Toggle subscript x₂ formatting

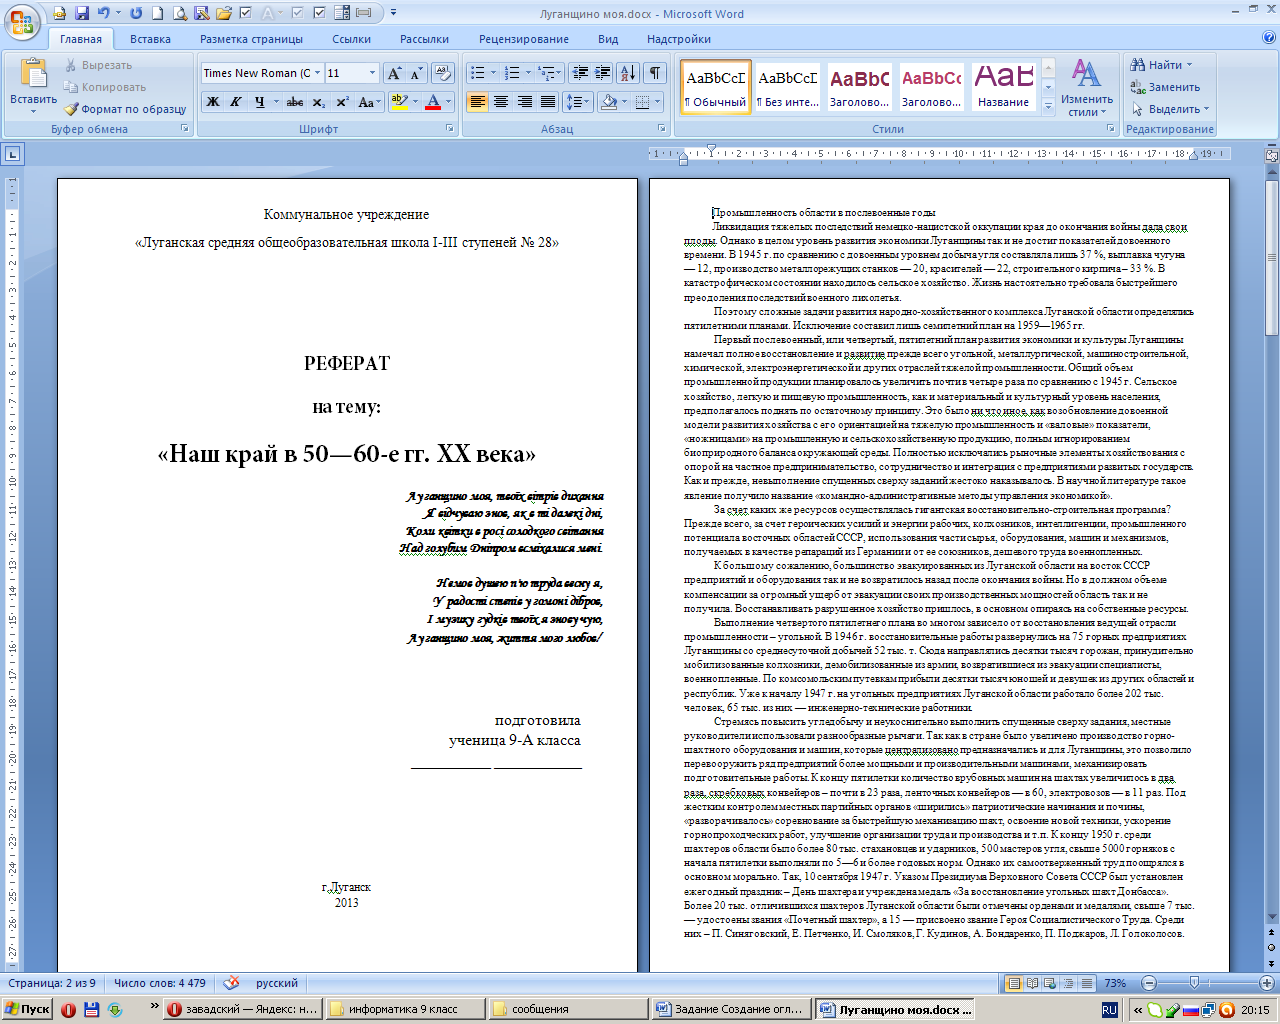pyautogui.click(x=318, y=102)
